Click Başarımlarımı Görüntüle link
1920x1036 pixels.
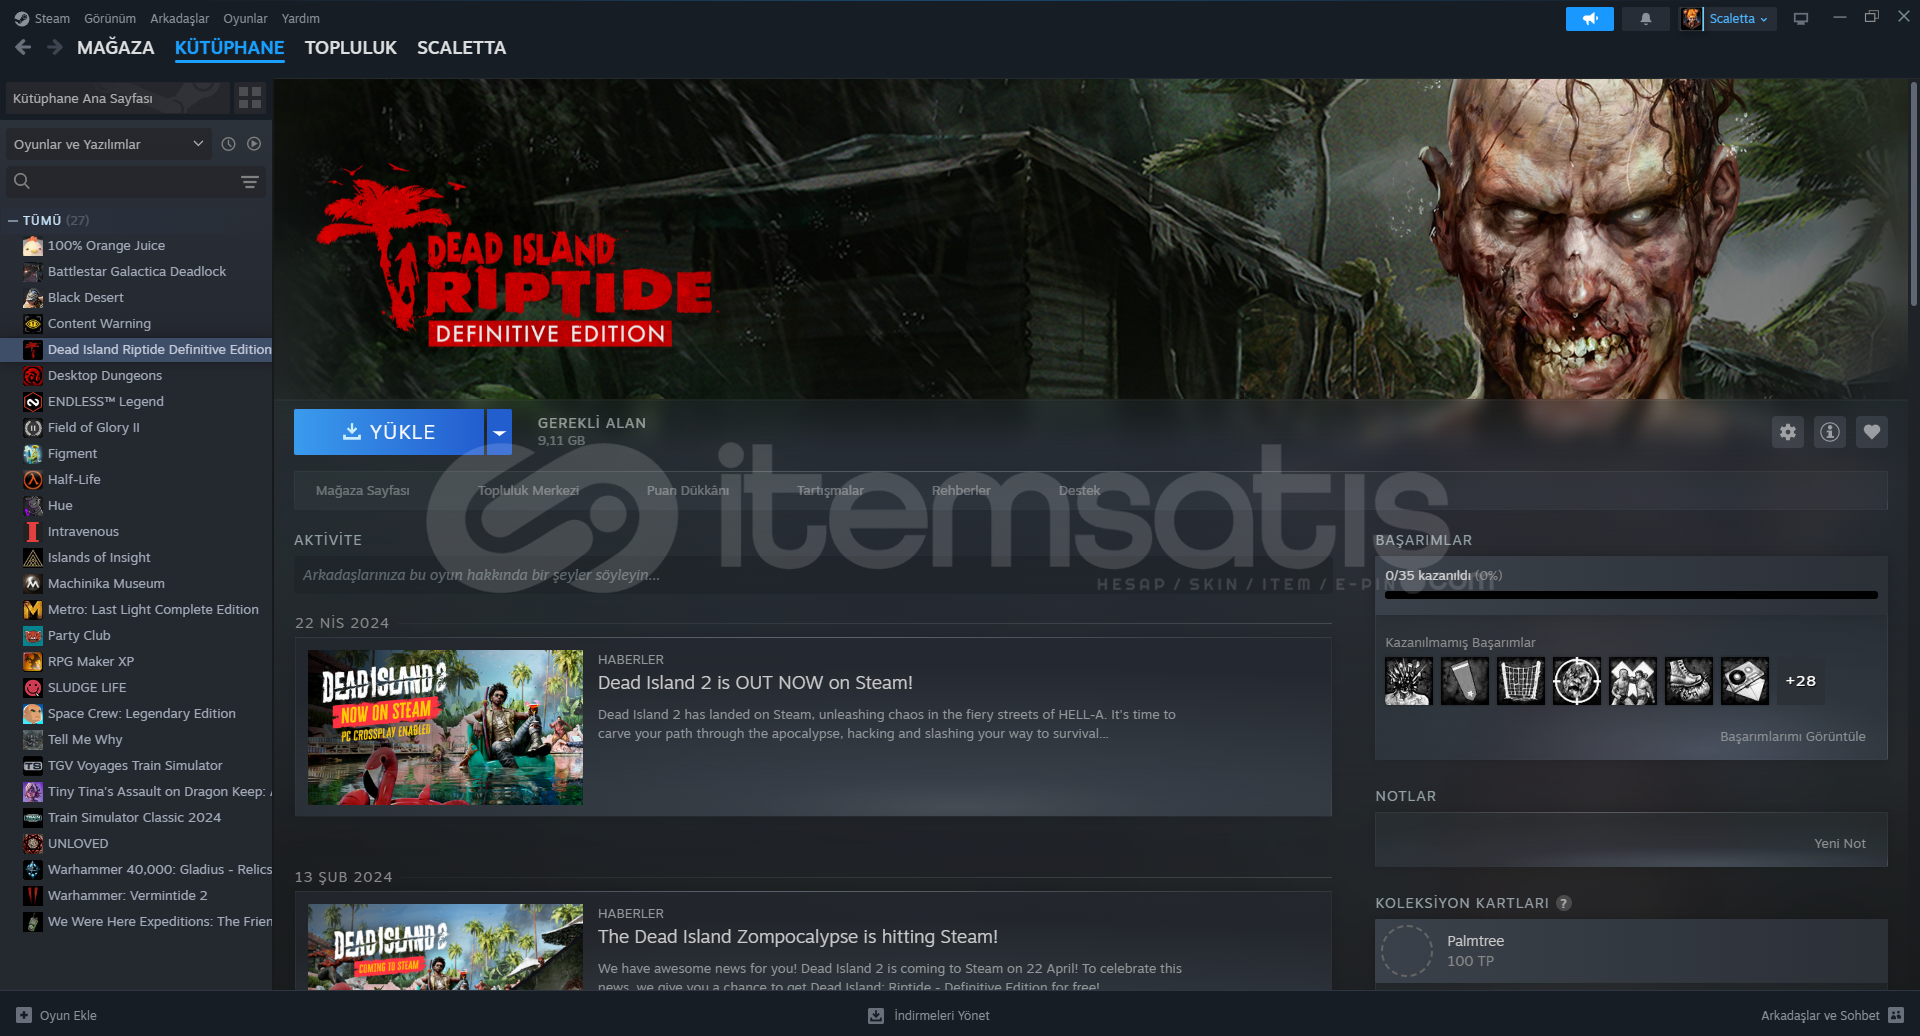[1792, 737]
